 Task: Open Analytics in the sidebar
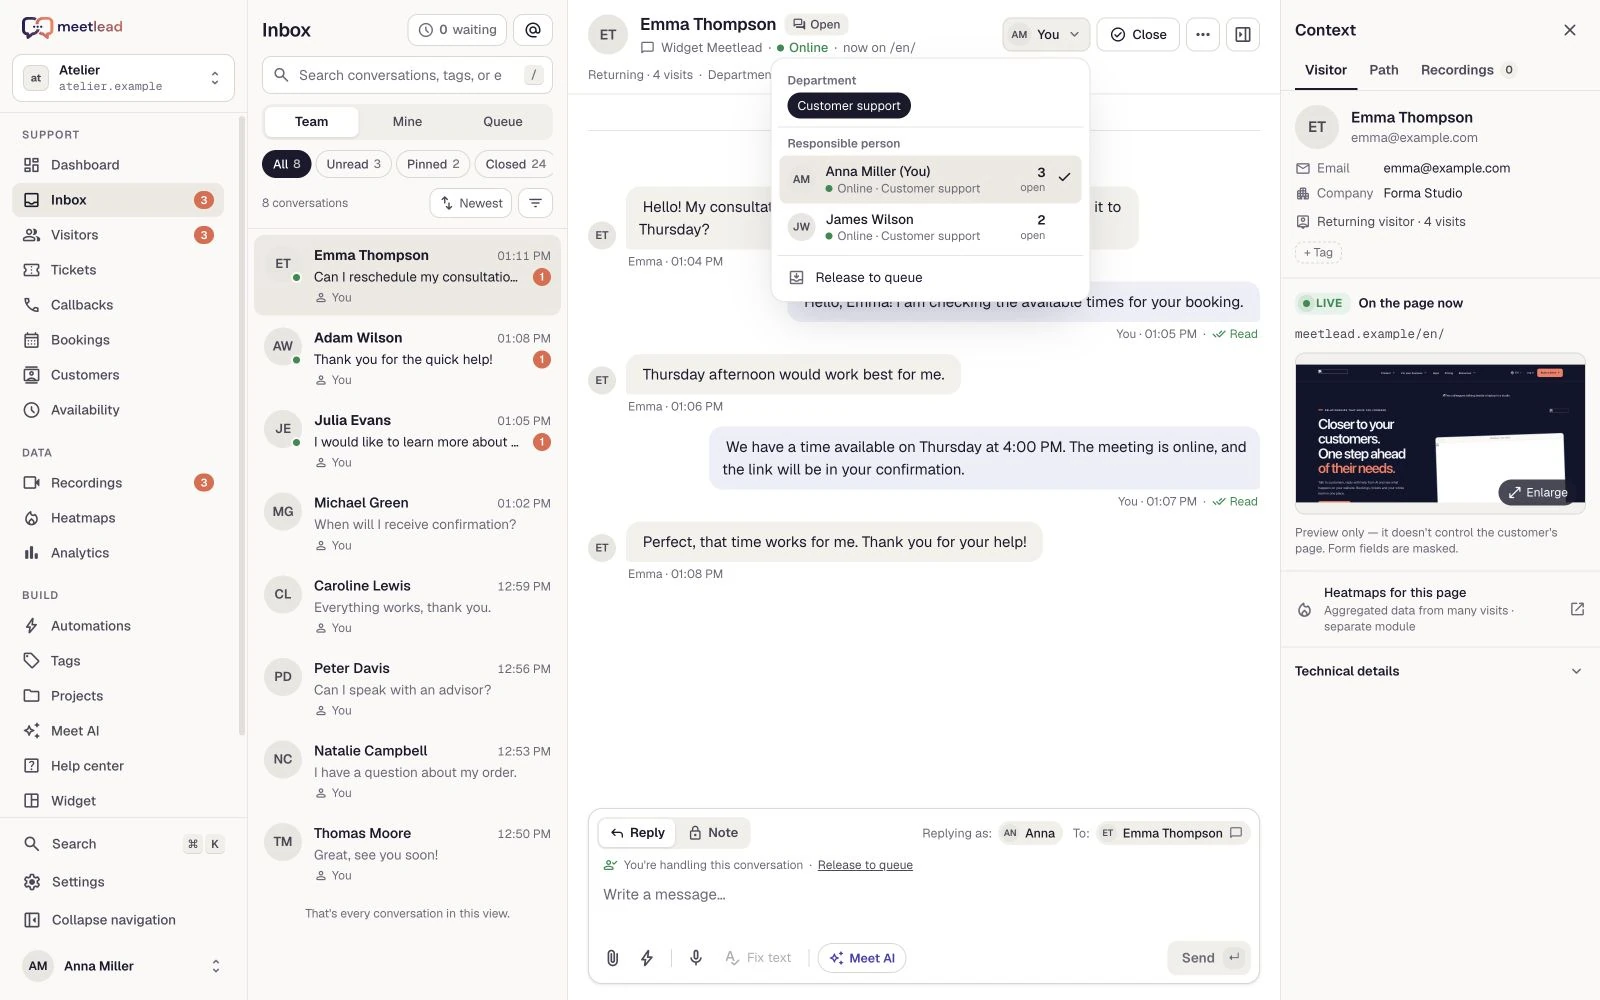pos(118,553)
